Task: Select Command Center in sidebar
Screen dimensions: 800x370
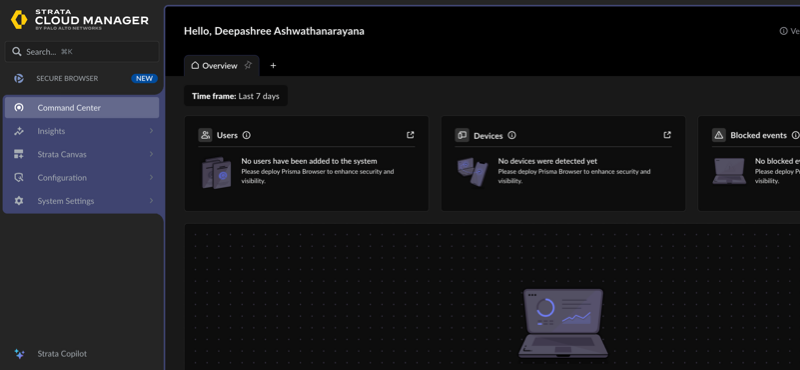Action: (x=82, y=108)
